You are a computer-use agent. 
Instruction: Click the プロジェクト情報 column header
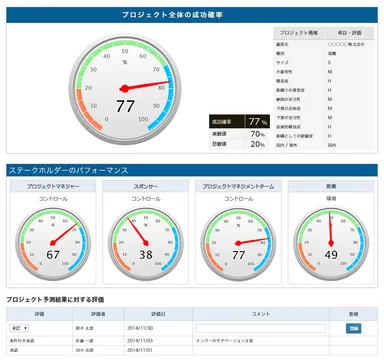299,33
